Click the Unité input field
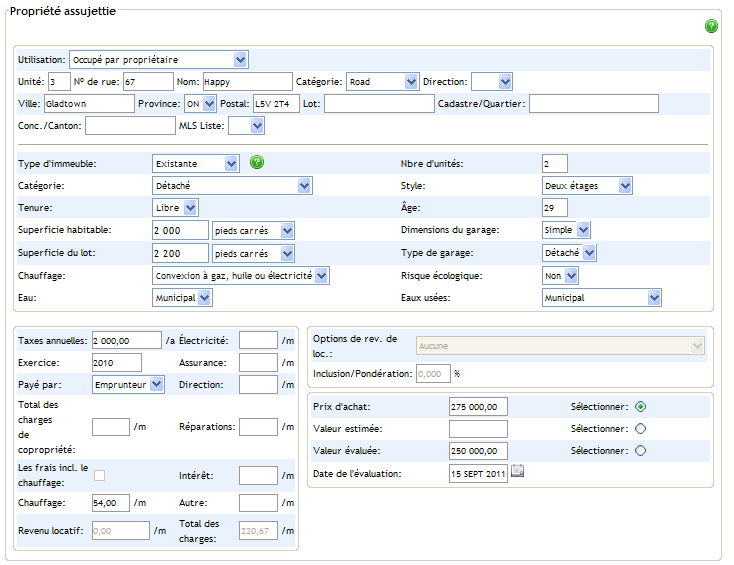 pos(59,82)
